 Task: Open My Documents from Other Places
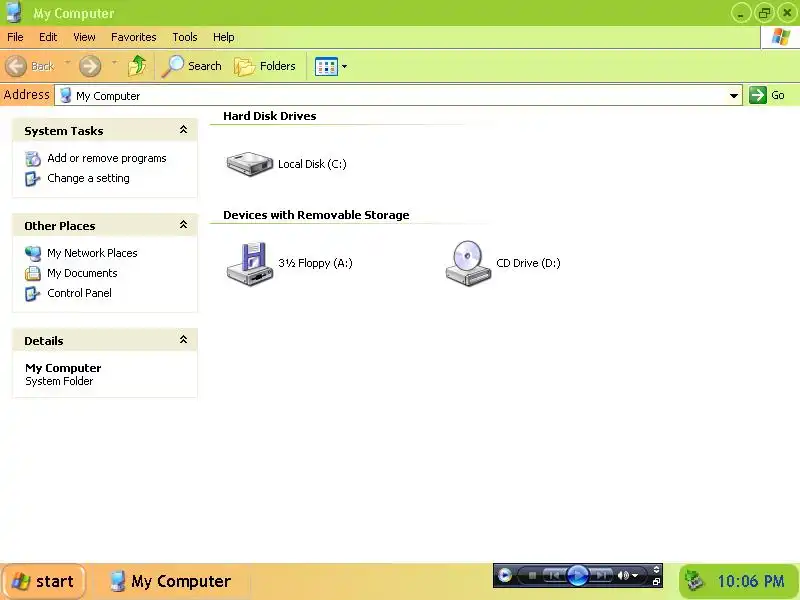click(82, 273)
